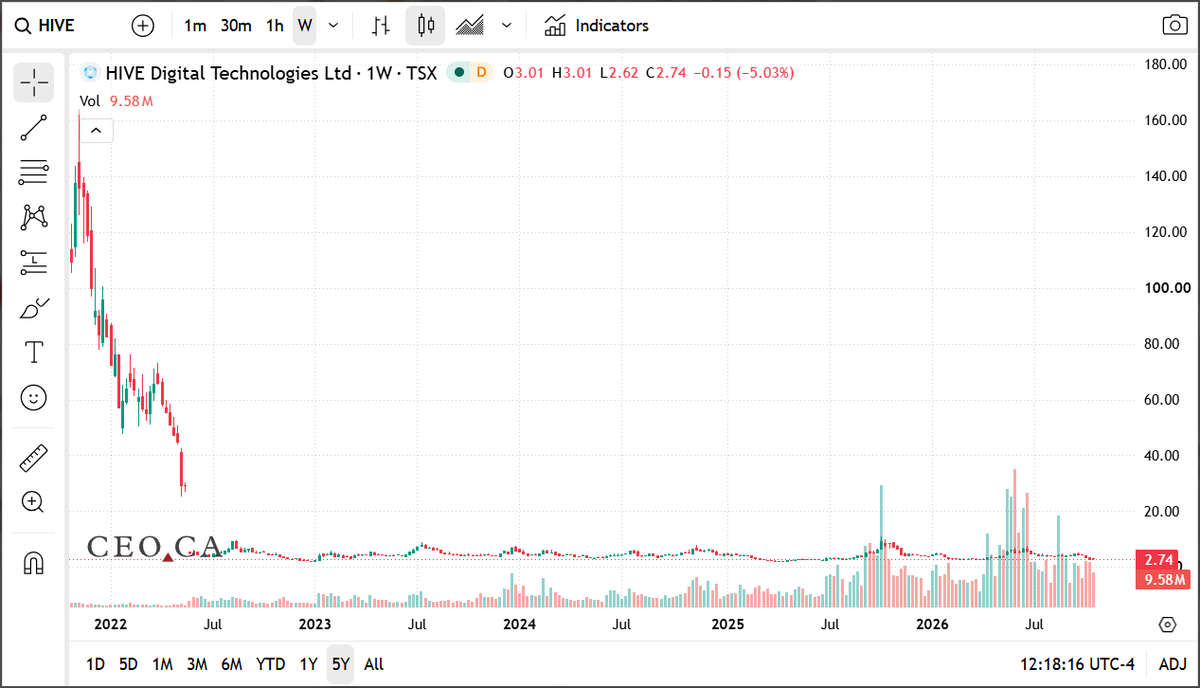This screenshot has width=1200, height=688.
Task: Select the W weekly interval
Action: (x=305, y=26)
